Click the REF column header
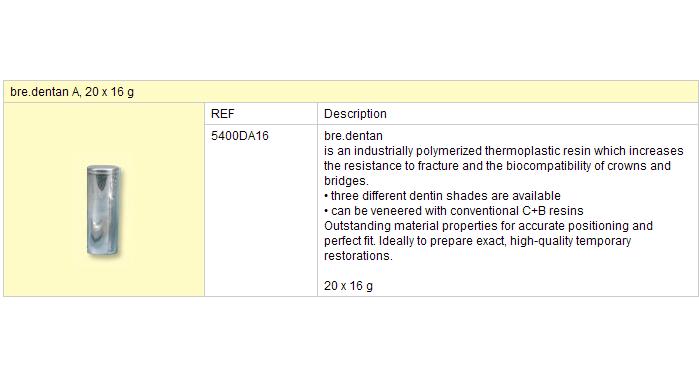This screenshot has width=699, height=391. tap(222, 114)
